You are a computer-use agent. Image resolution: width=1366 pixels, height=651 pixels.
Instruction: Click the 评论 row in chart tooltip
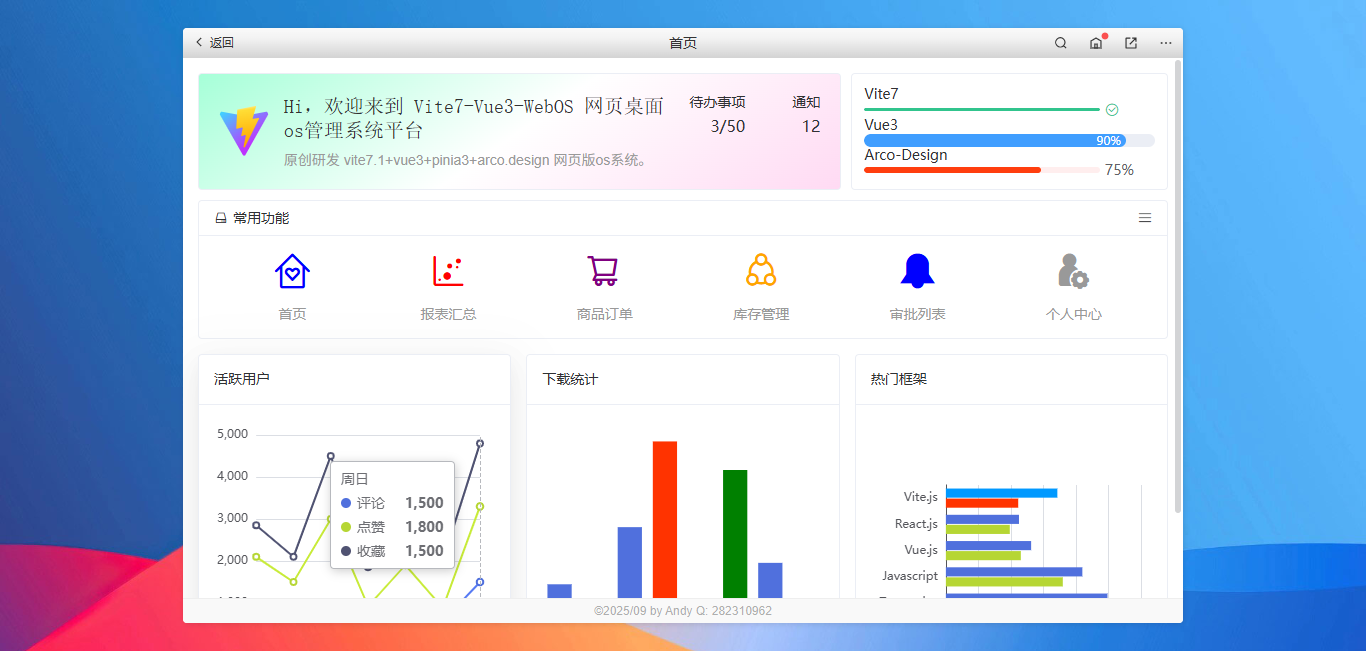(x=392, y=503)
